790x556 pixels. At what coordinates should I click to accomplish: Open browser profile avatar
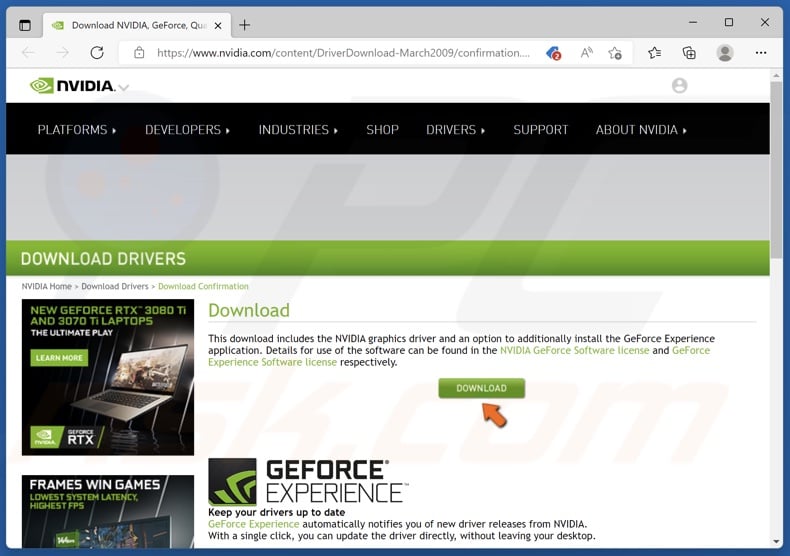725,53
